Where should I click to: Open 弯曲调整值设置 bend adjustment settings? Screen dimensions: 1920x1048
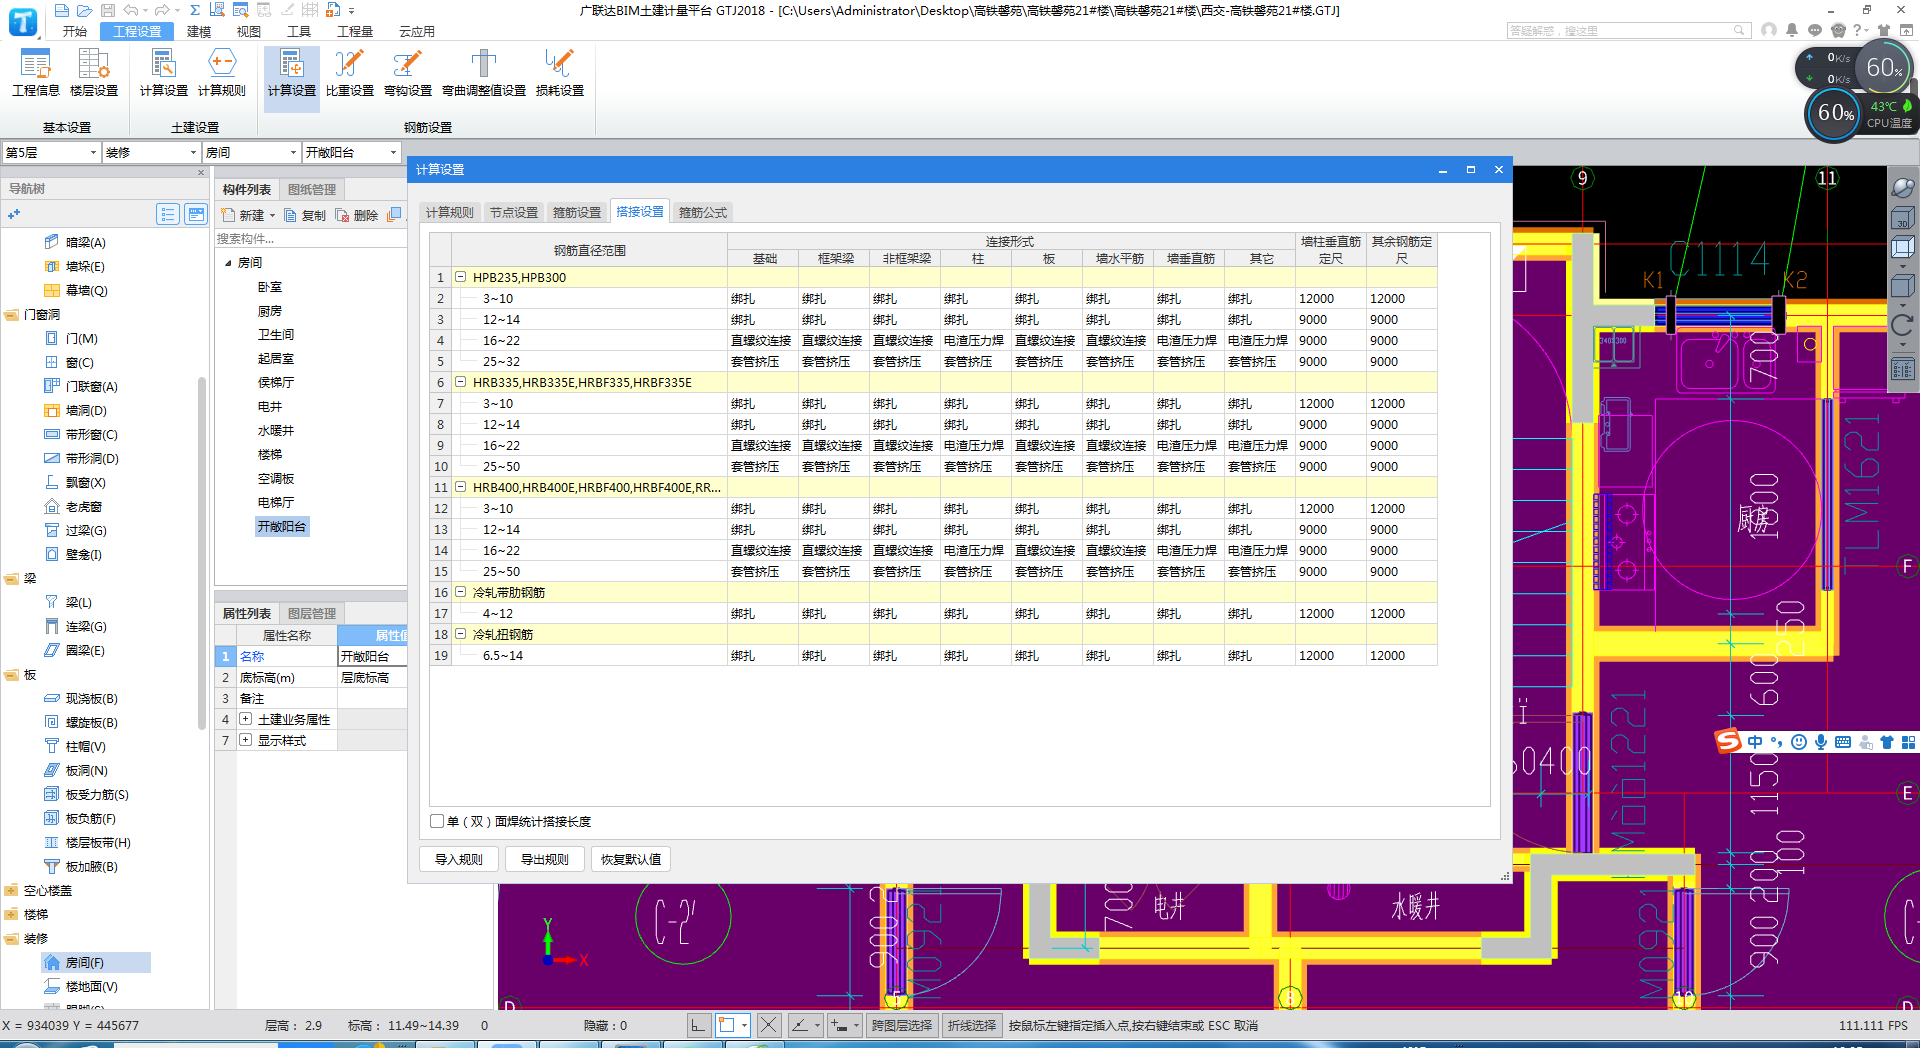(x=483, y=72)
